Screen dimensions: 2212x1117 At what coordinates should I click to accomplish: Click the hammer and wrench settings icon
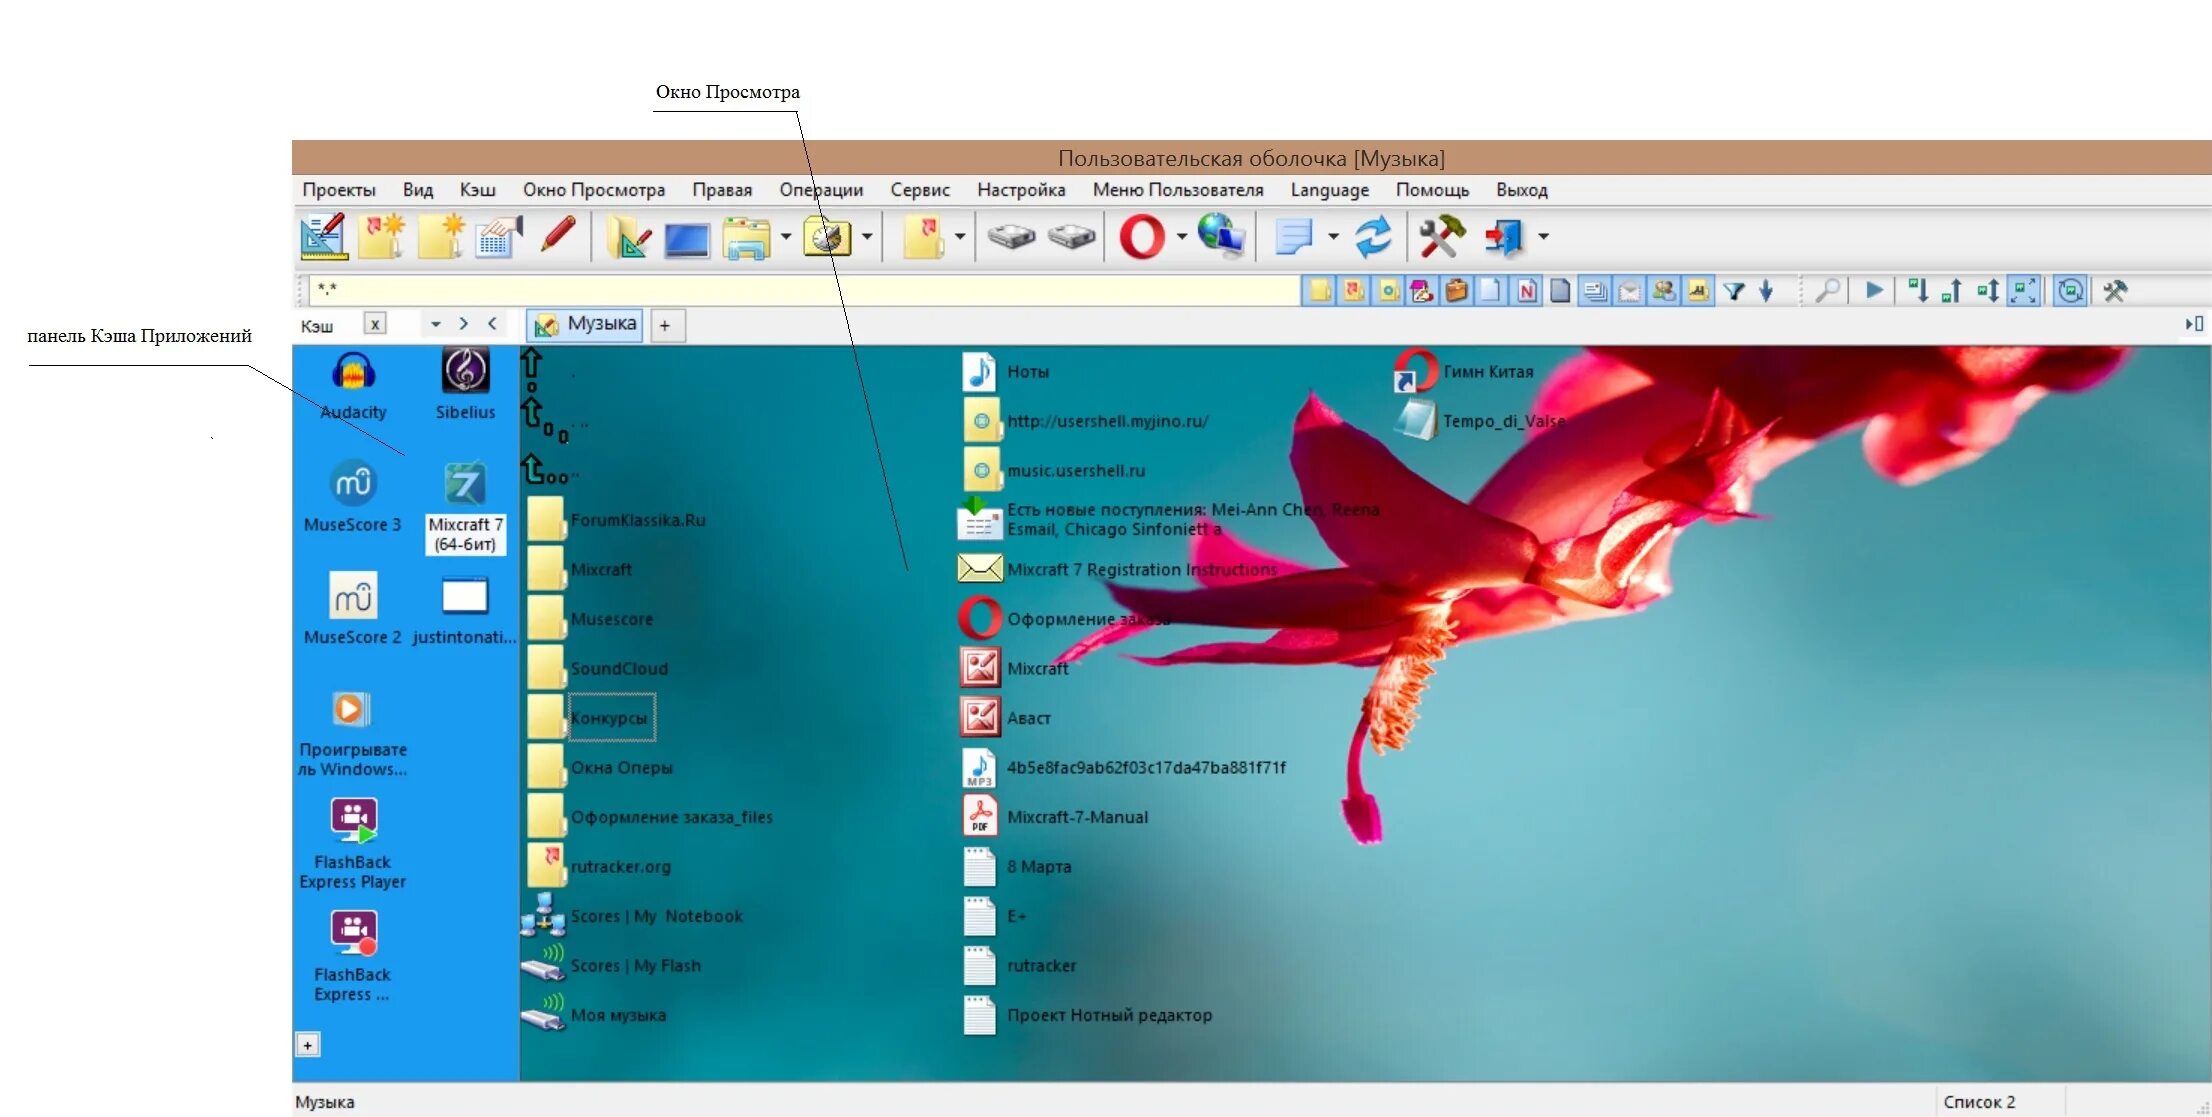(1441, 237)
